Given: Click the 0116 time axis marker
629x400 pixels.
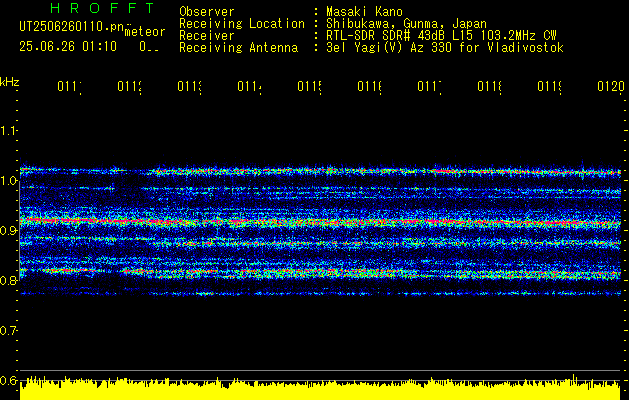Looking at the screenshot, I should pos(369,87).
